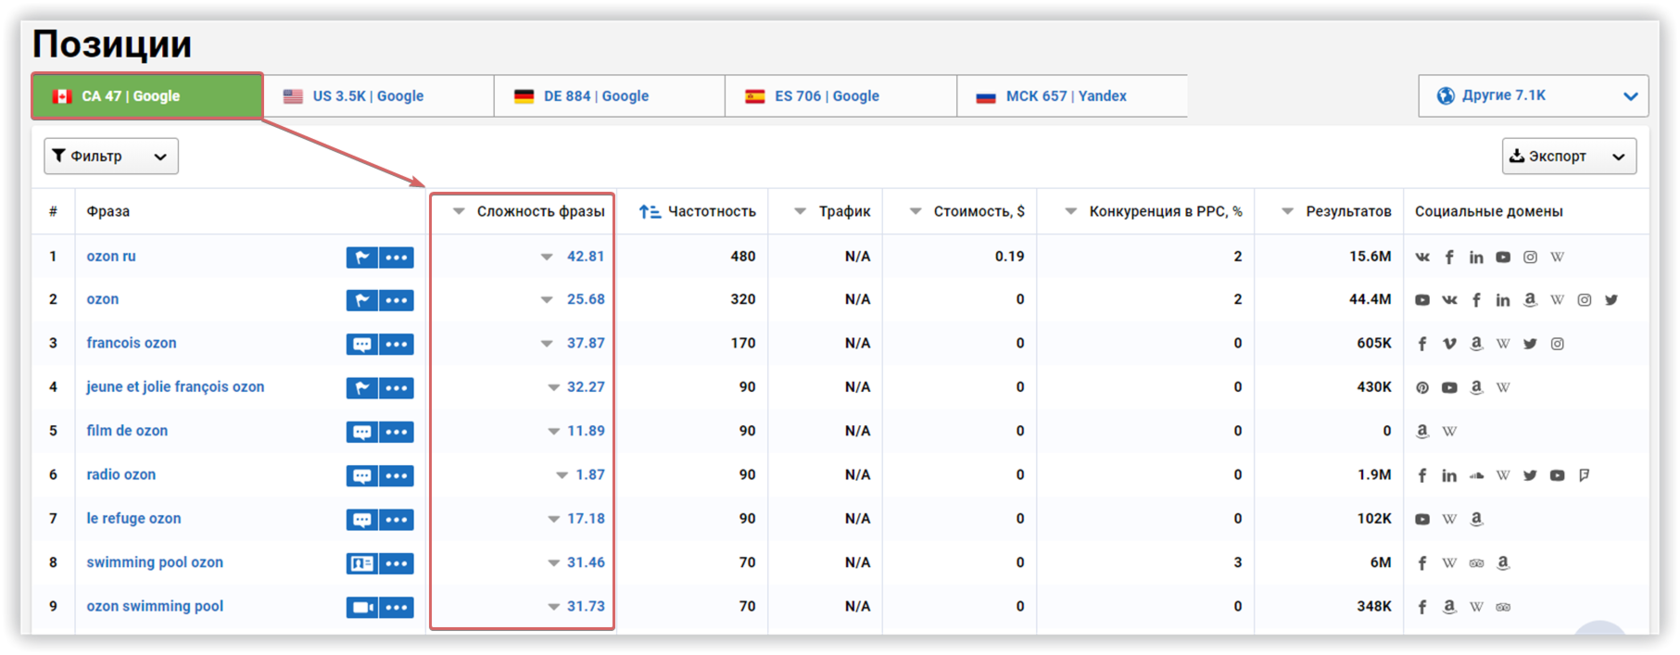Click difficulty value 11.89
The height and width of the screenshot is (655, 1680).
(x=586, y=431)
